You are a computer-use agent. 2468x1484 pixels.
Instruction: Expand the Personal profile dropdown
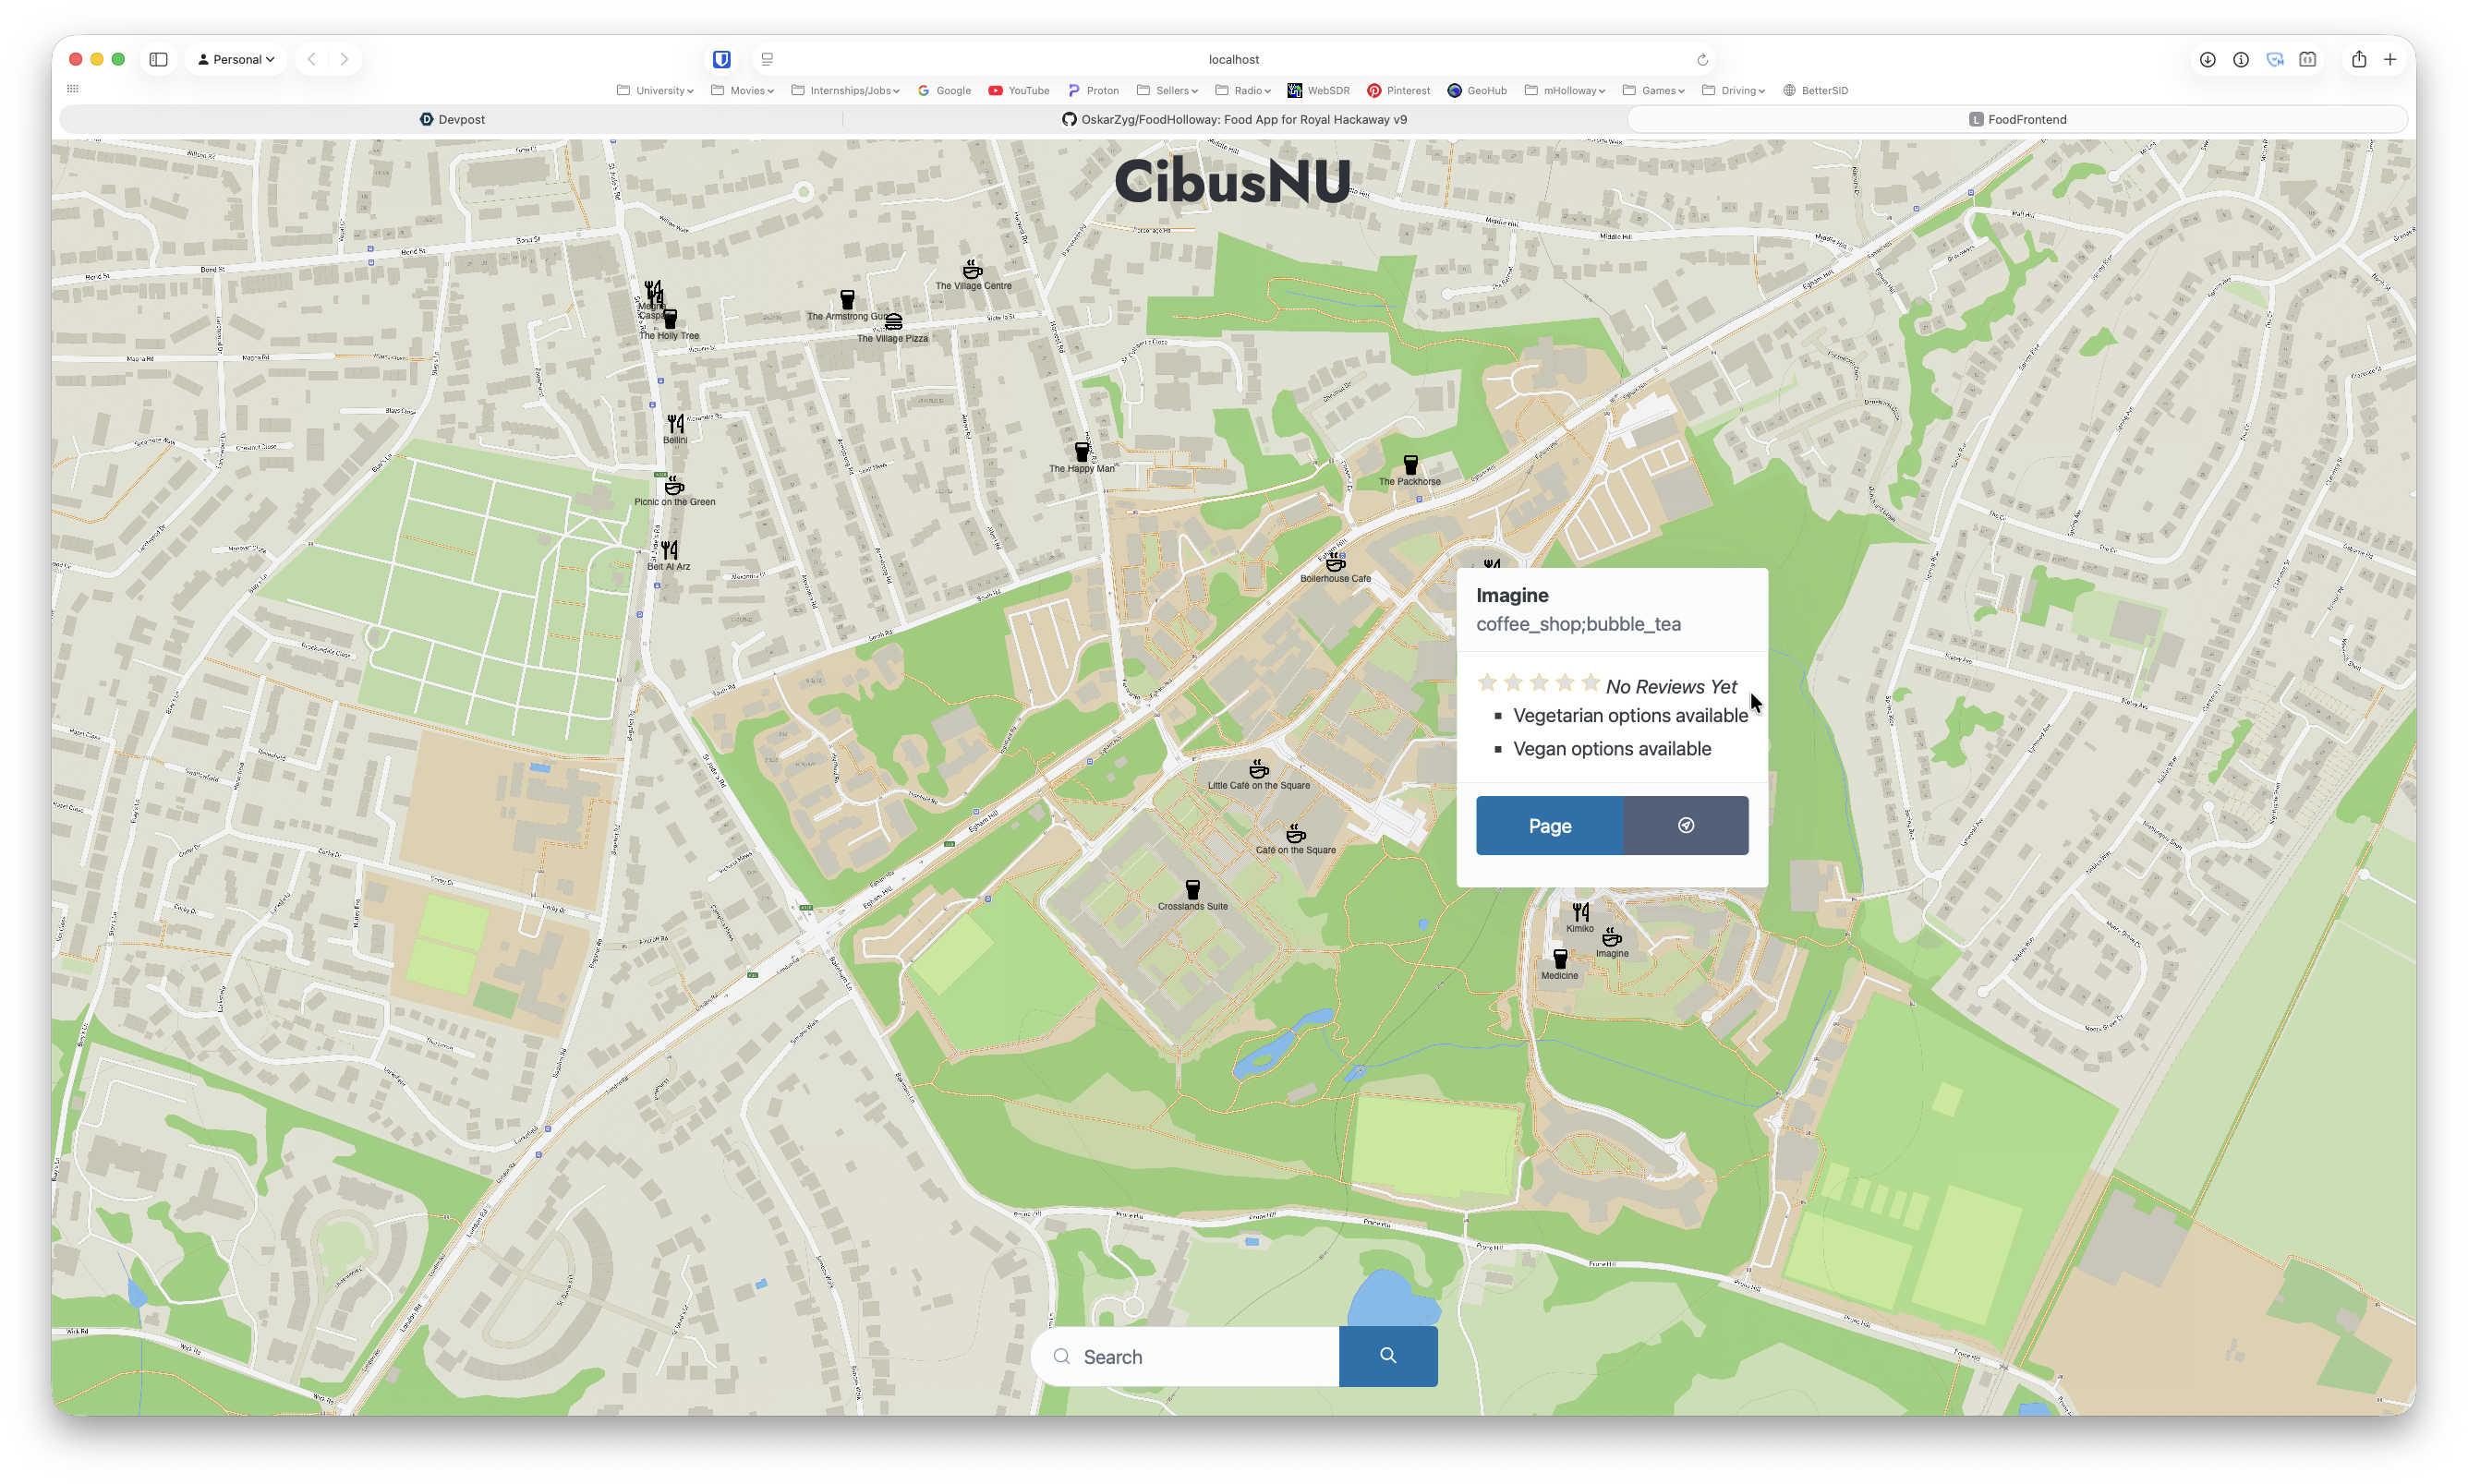click(236, 59)
